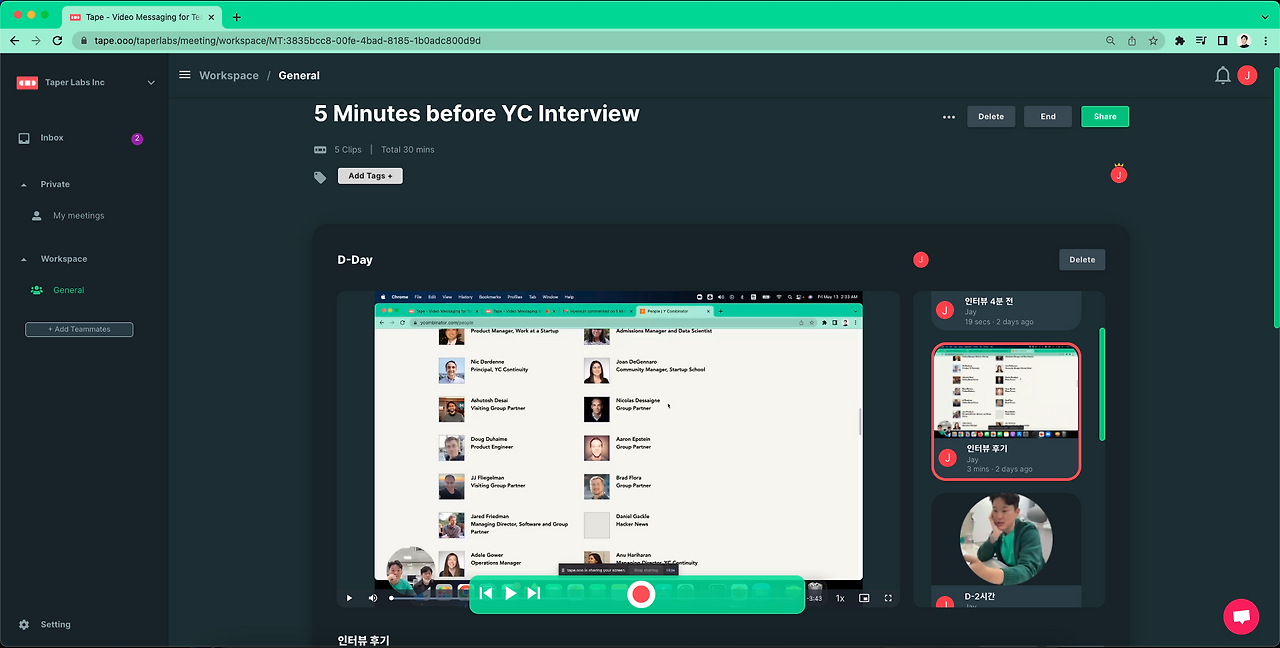Select the D-2시간 clip thumbnail

[1006, 539]
